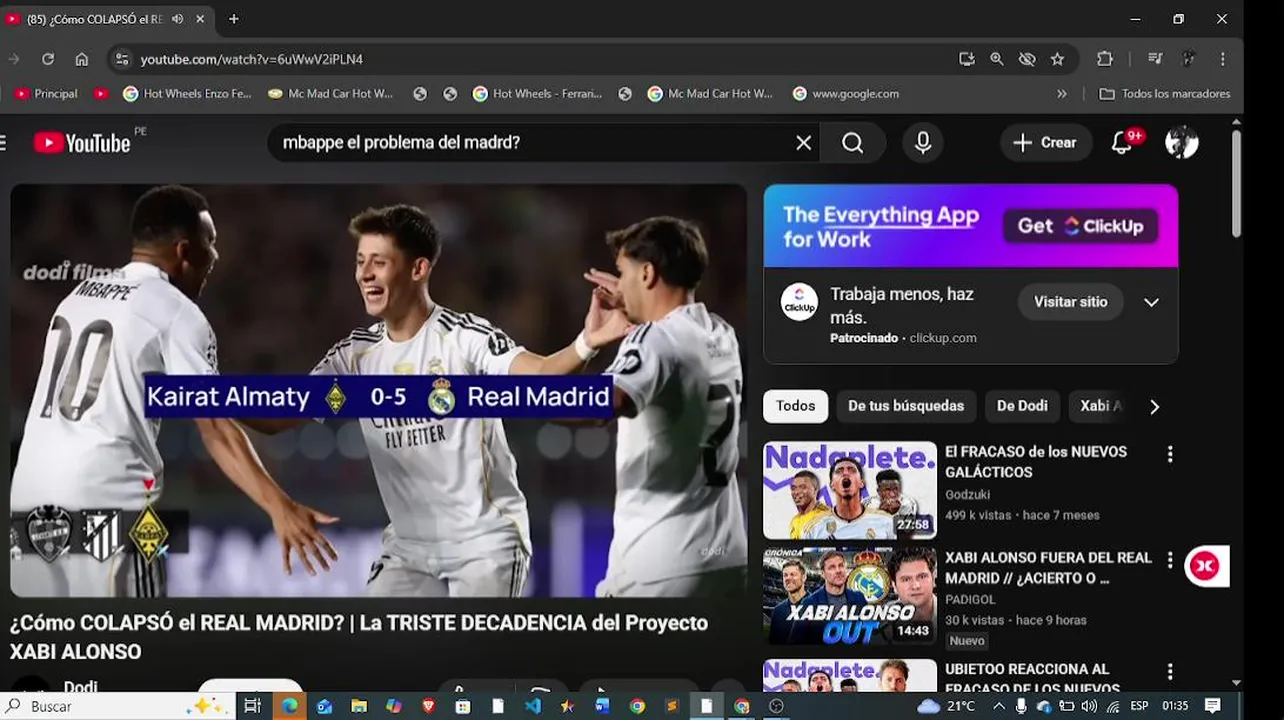1284x720 pixels.
Task: Close the YouTube tab
Action: pos(200,19)
